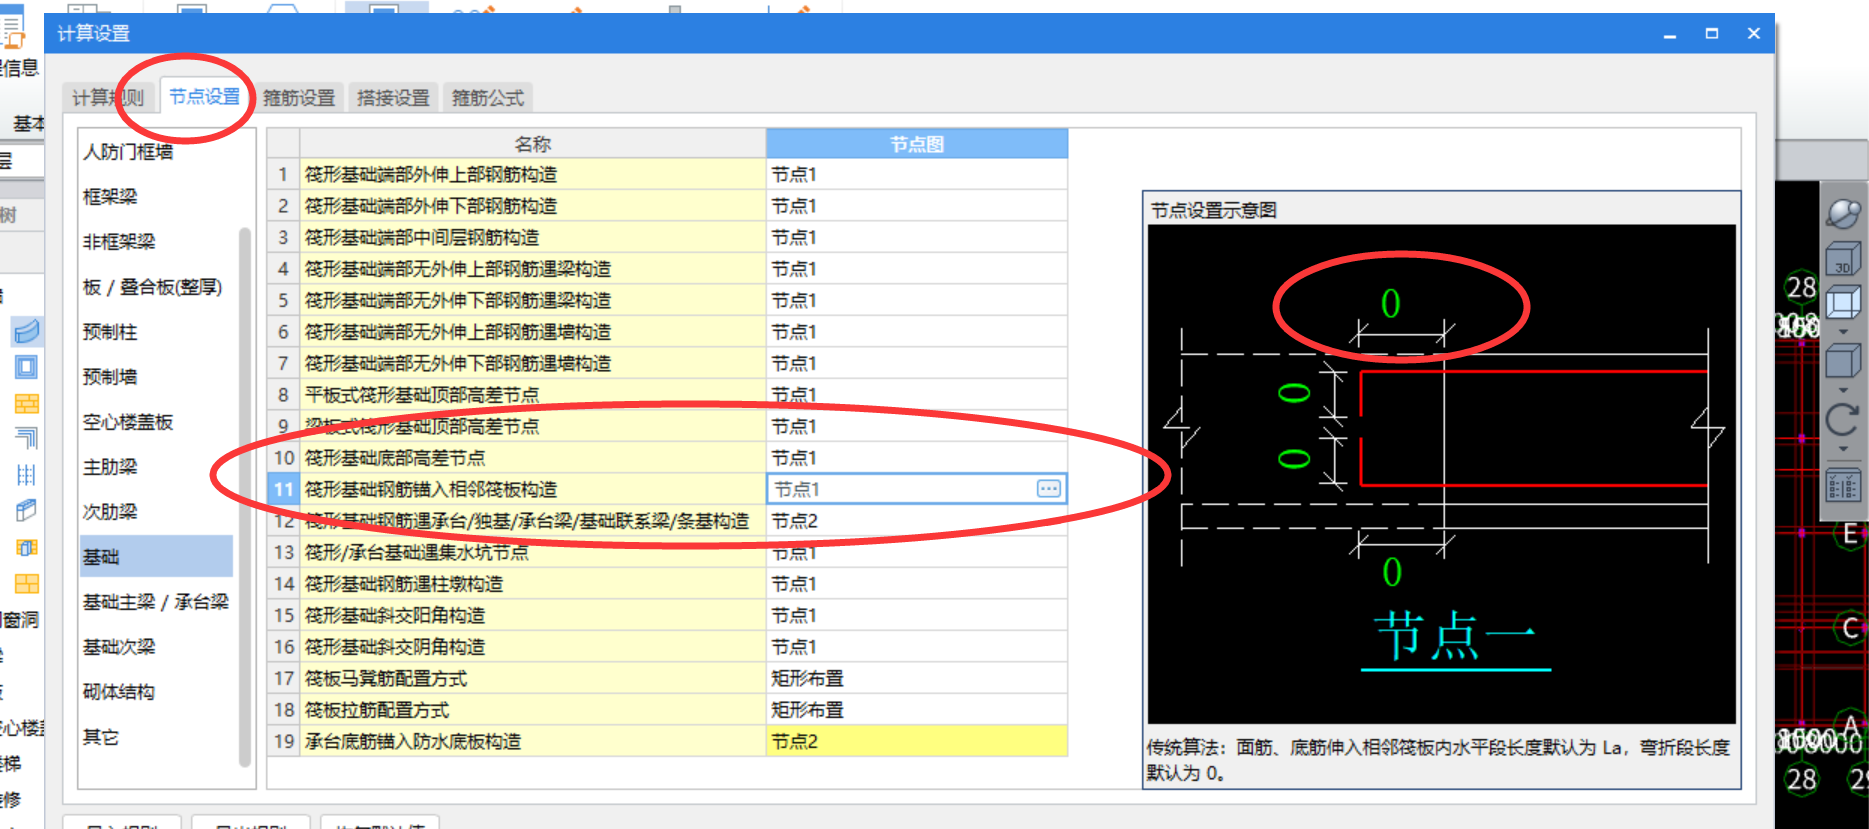Select 基础主梁 / 承台梁 category
The image size is (1869, 829).
(x=155, y=602)
